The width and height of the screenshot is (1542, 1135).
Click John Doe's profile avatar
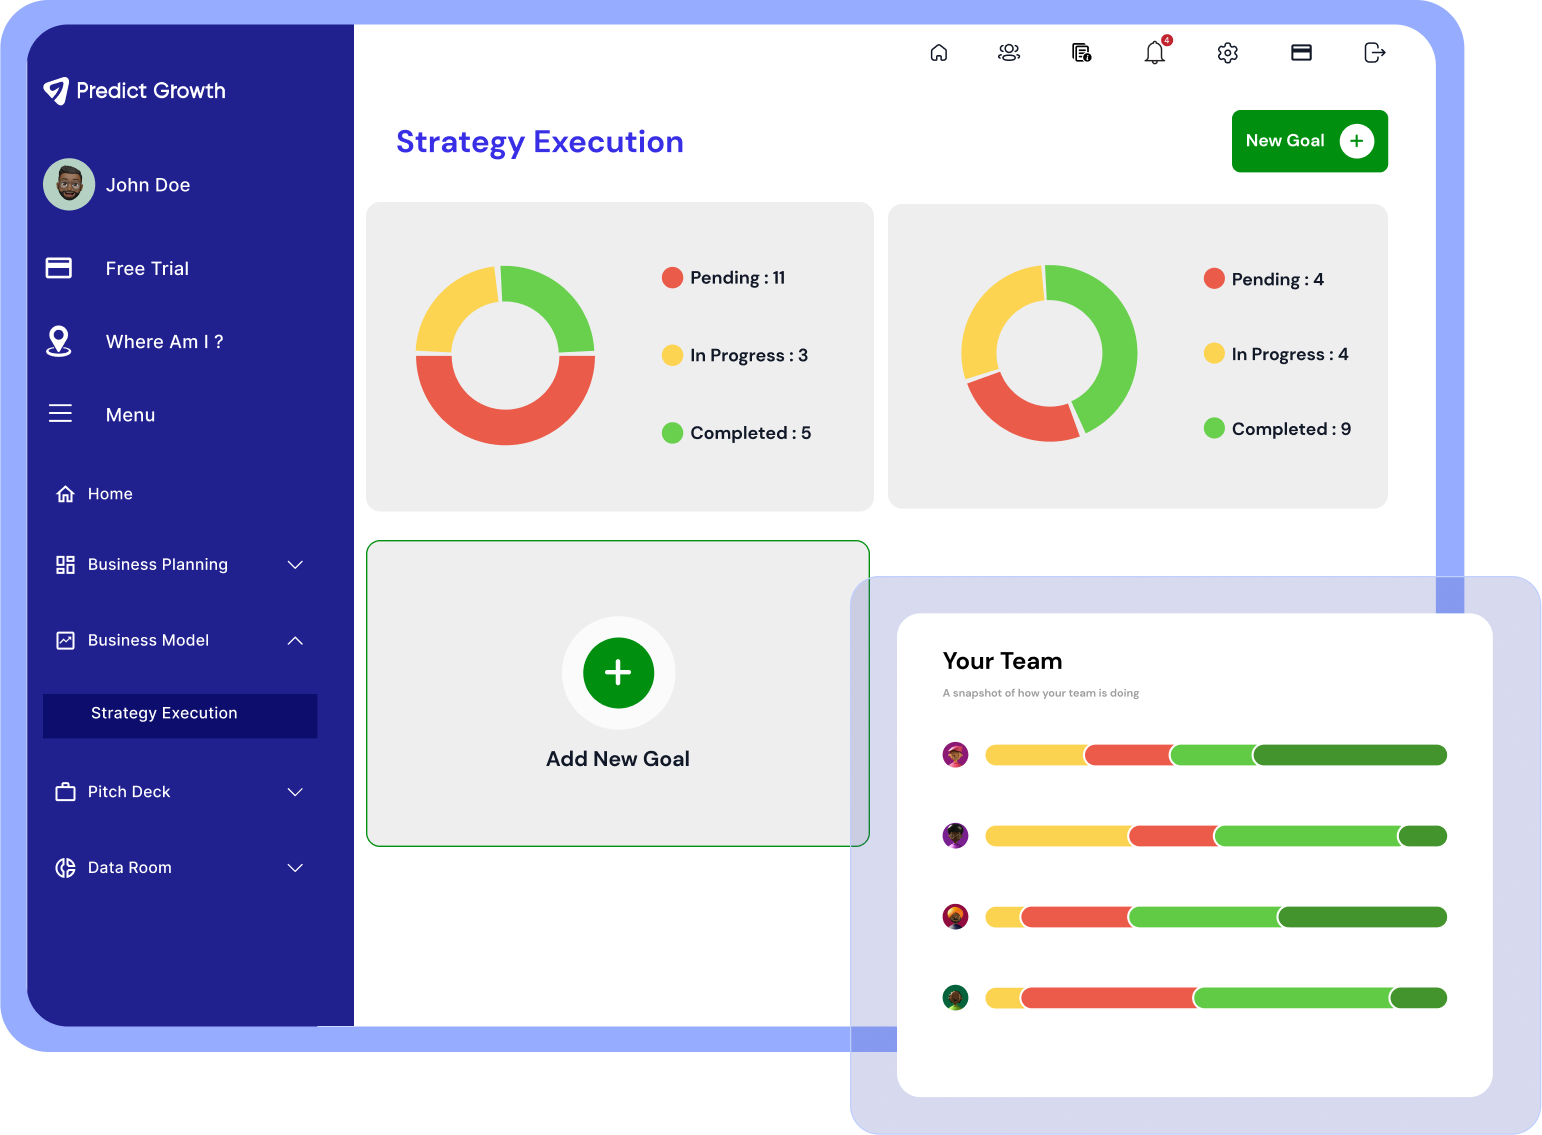69,184
